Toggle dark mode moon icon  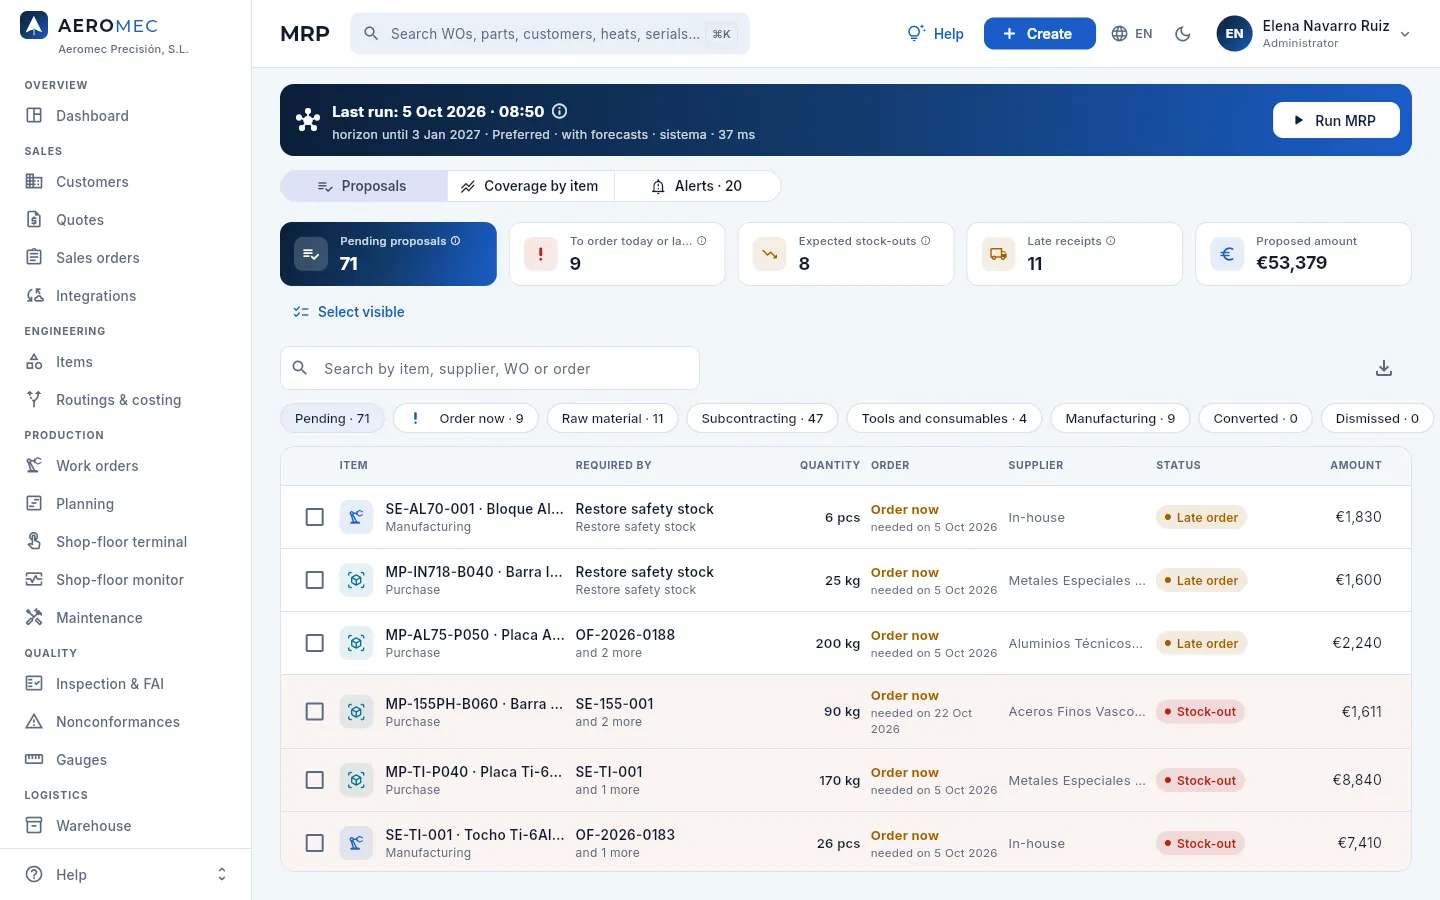coord(1183,34)
